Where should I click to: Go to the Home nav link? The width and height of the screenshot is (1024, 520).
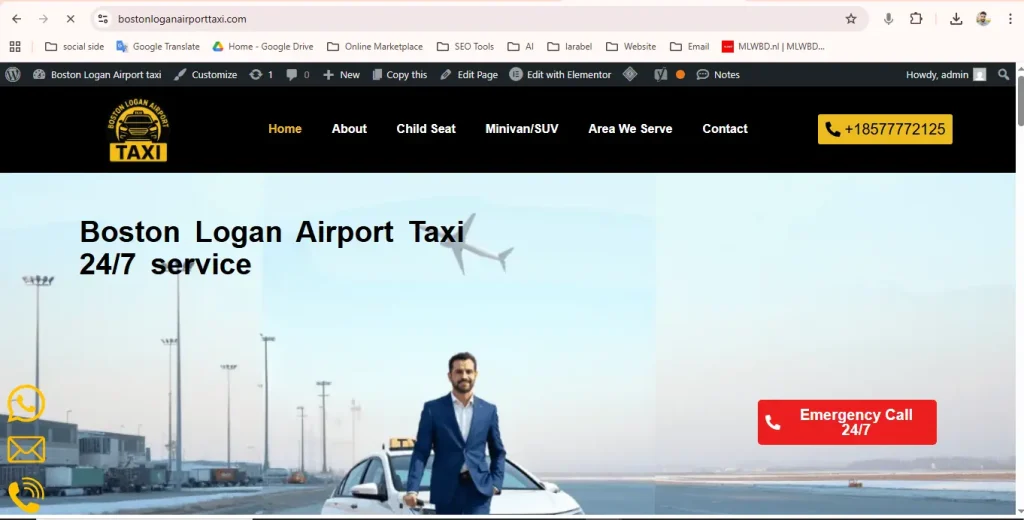(x=285, y=129)
